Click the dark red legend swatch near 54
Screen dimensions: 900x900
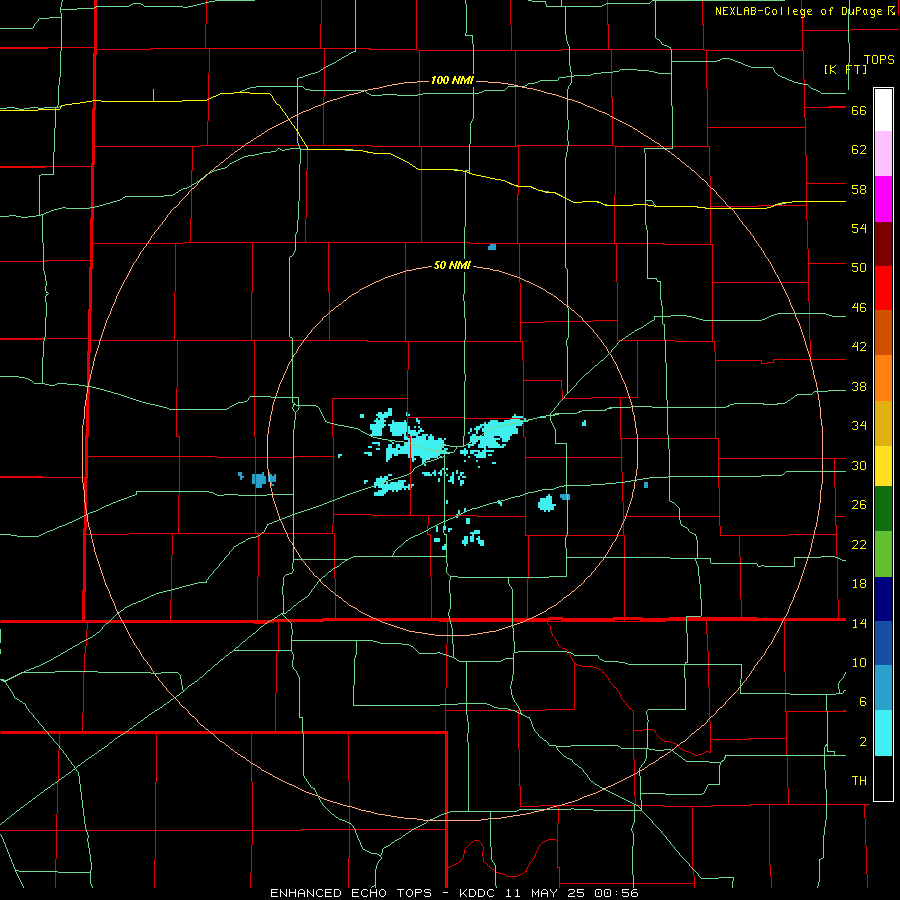point(883,244)
